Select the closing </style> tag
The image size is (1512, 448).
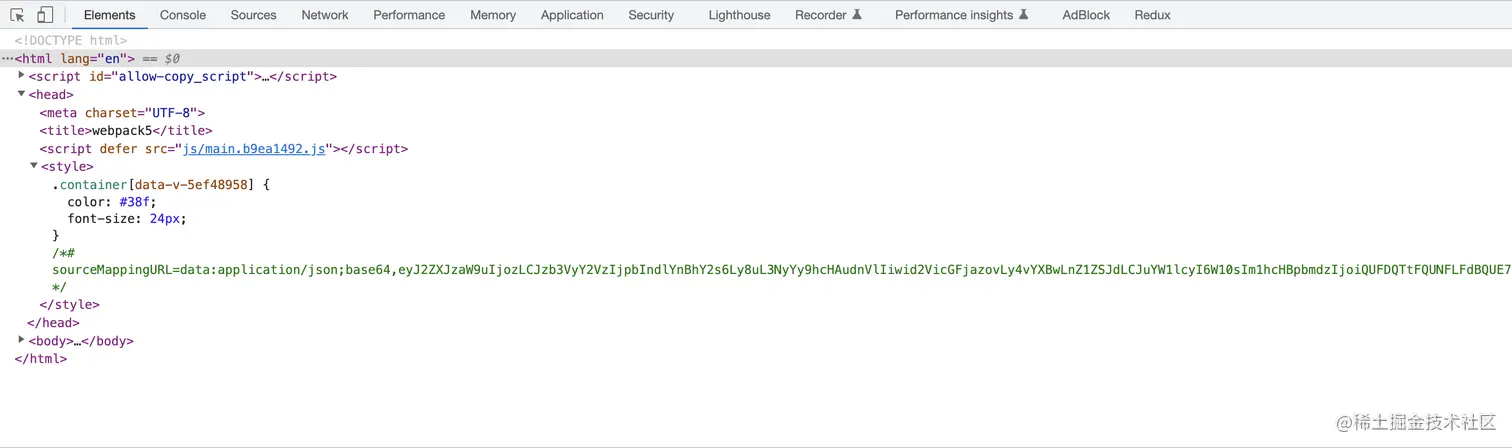click(x=70, y=305)
